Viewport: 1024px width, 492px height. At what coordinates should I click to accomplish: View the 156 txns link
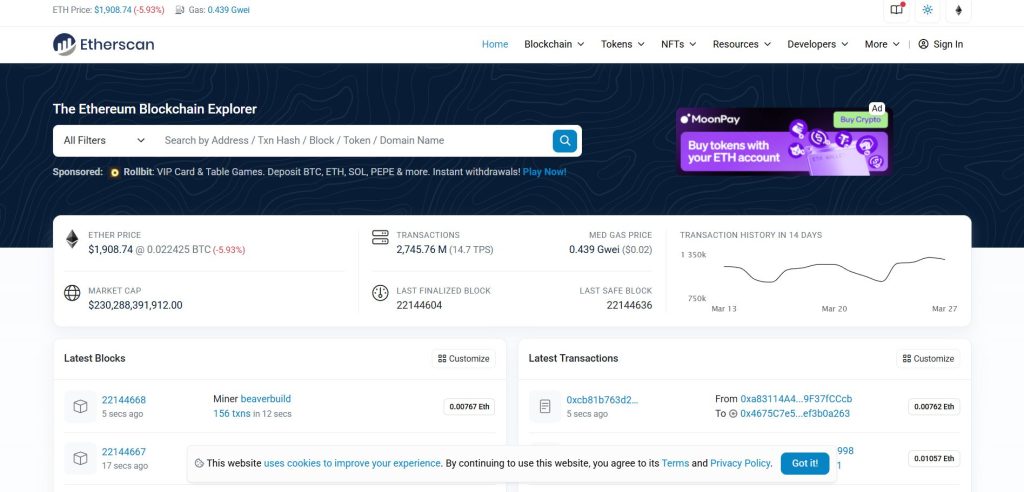click(231, 414)
